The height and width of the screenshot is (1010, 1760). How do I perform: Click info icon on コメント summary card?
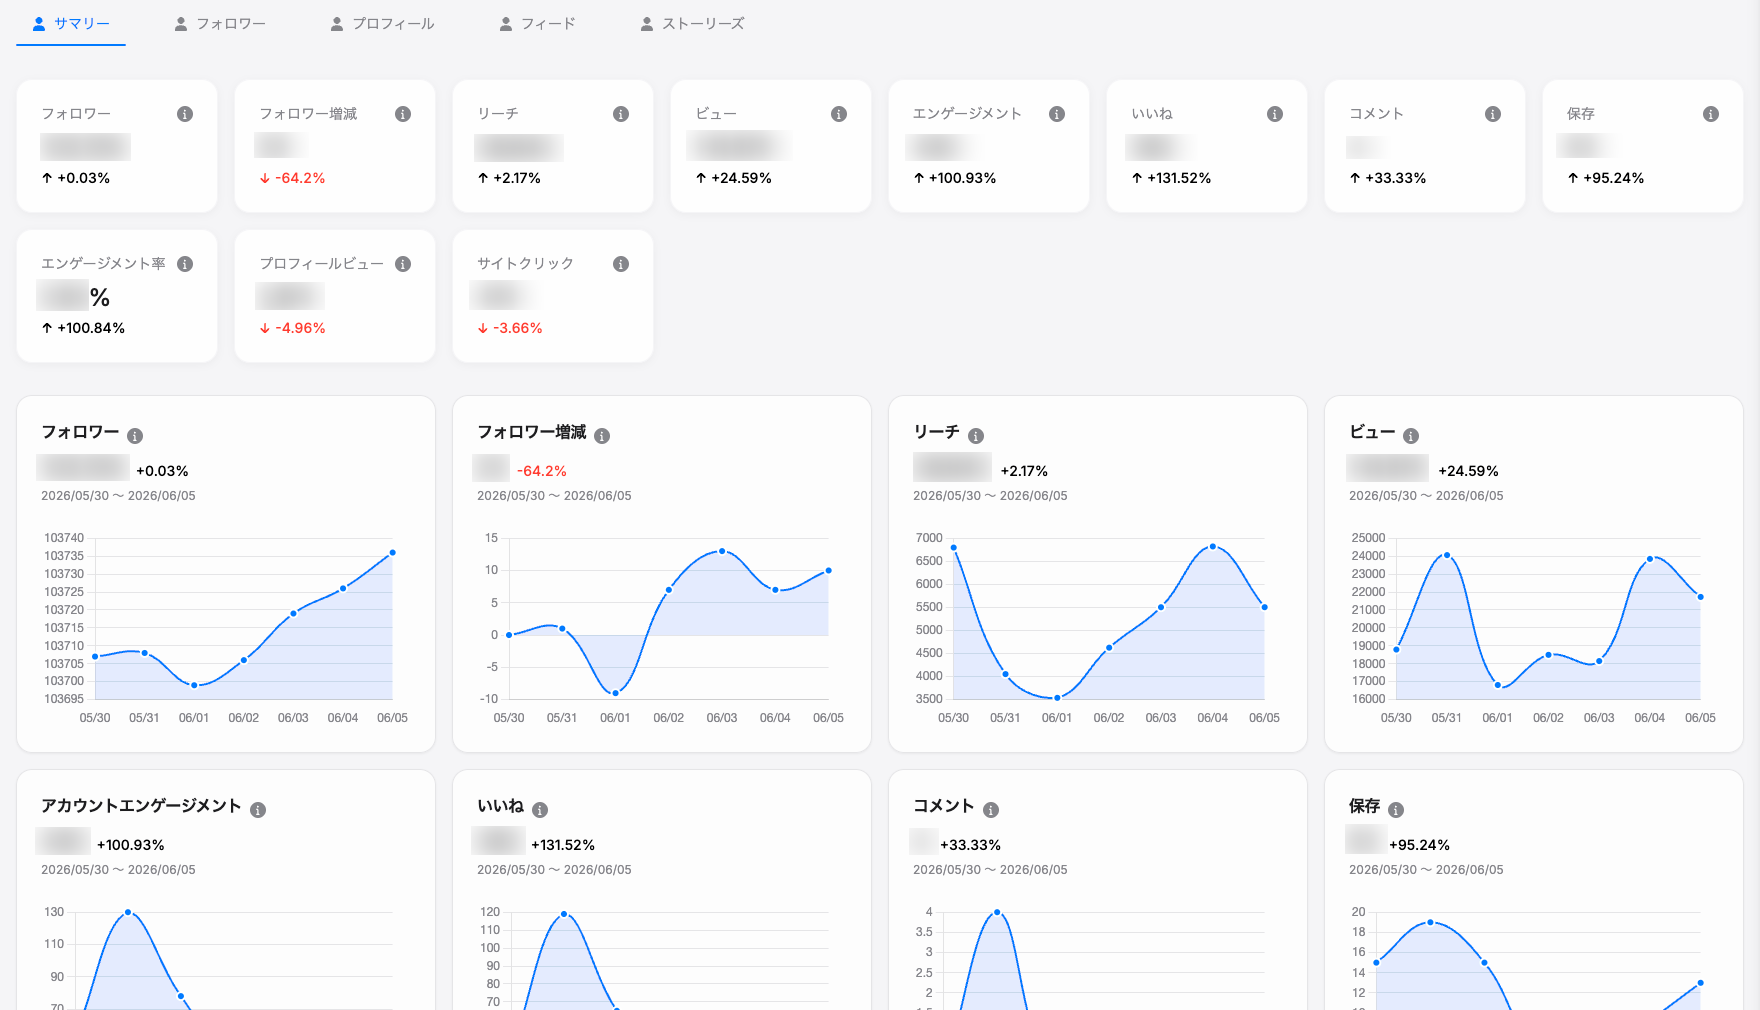tap(1493, 114)
